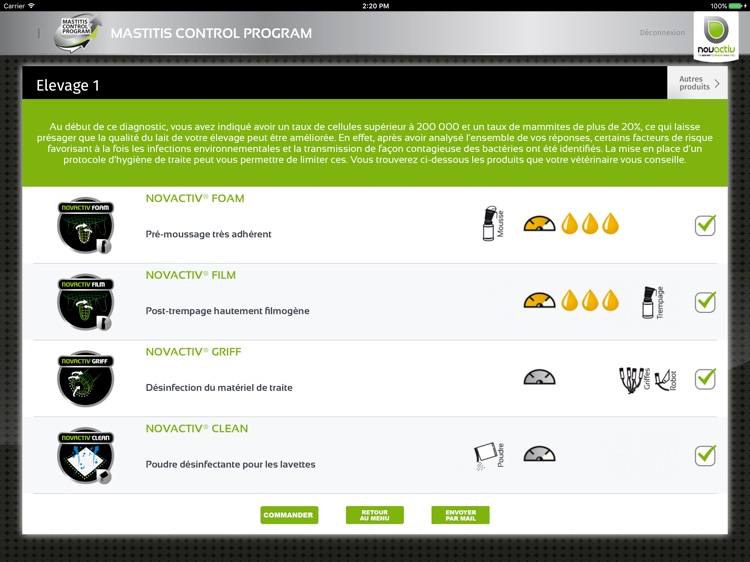Click the first yellow drop in the Foam row

click(x=569, y=223)
